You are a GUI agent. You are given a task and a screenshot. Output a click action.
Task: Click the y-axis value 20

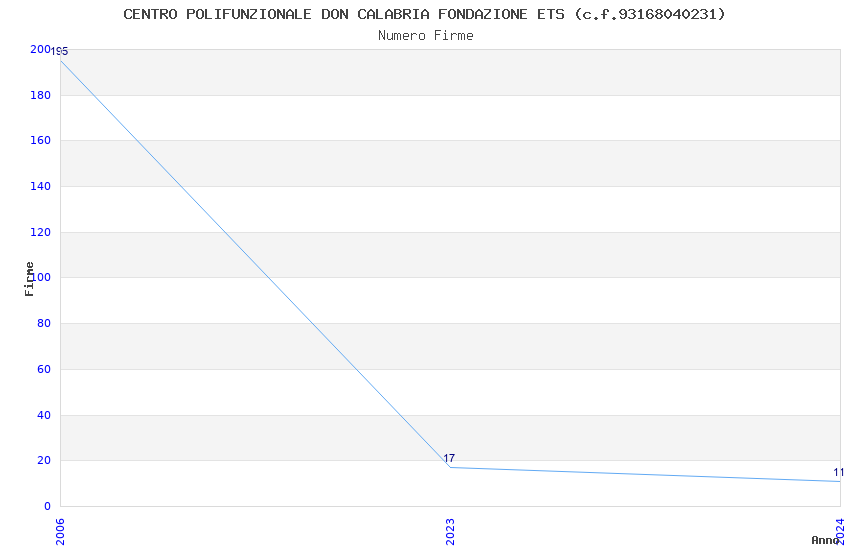click(x=44, y=461)
